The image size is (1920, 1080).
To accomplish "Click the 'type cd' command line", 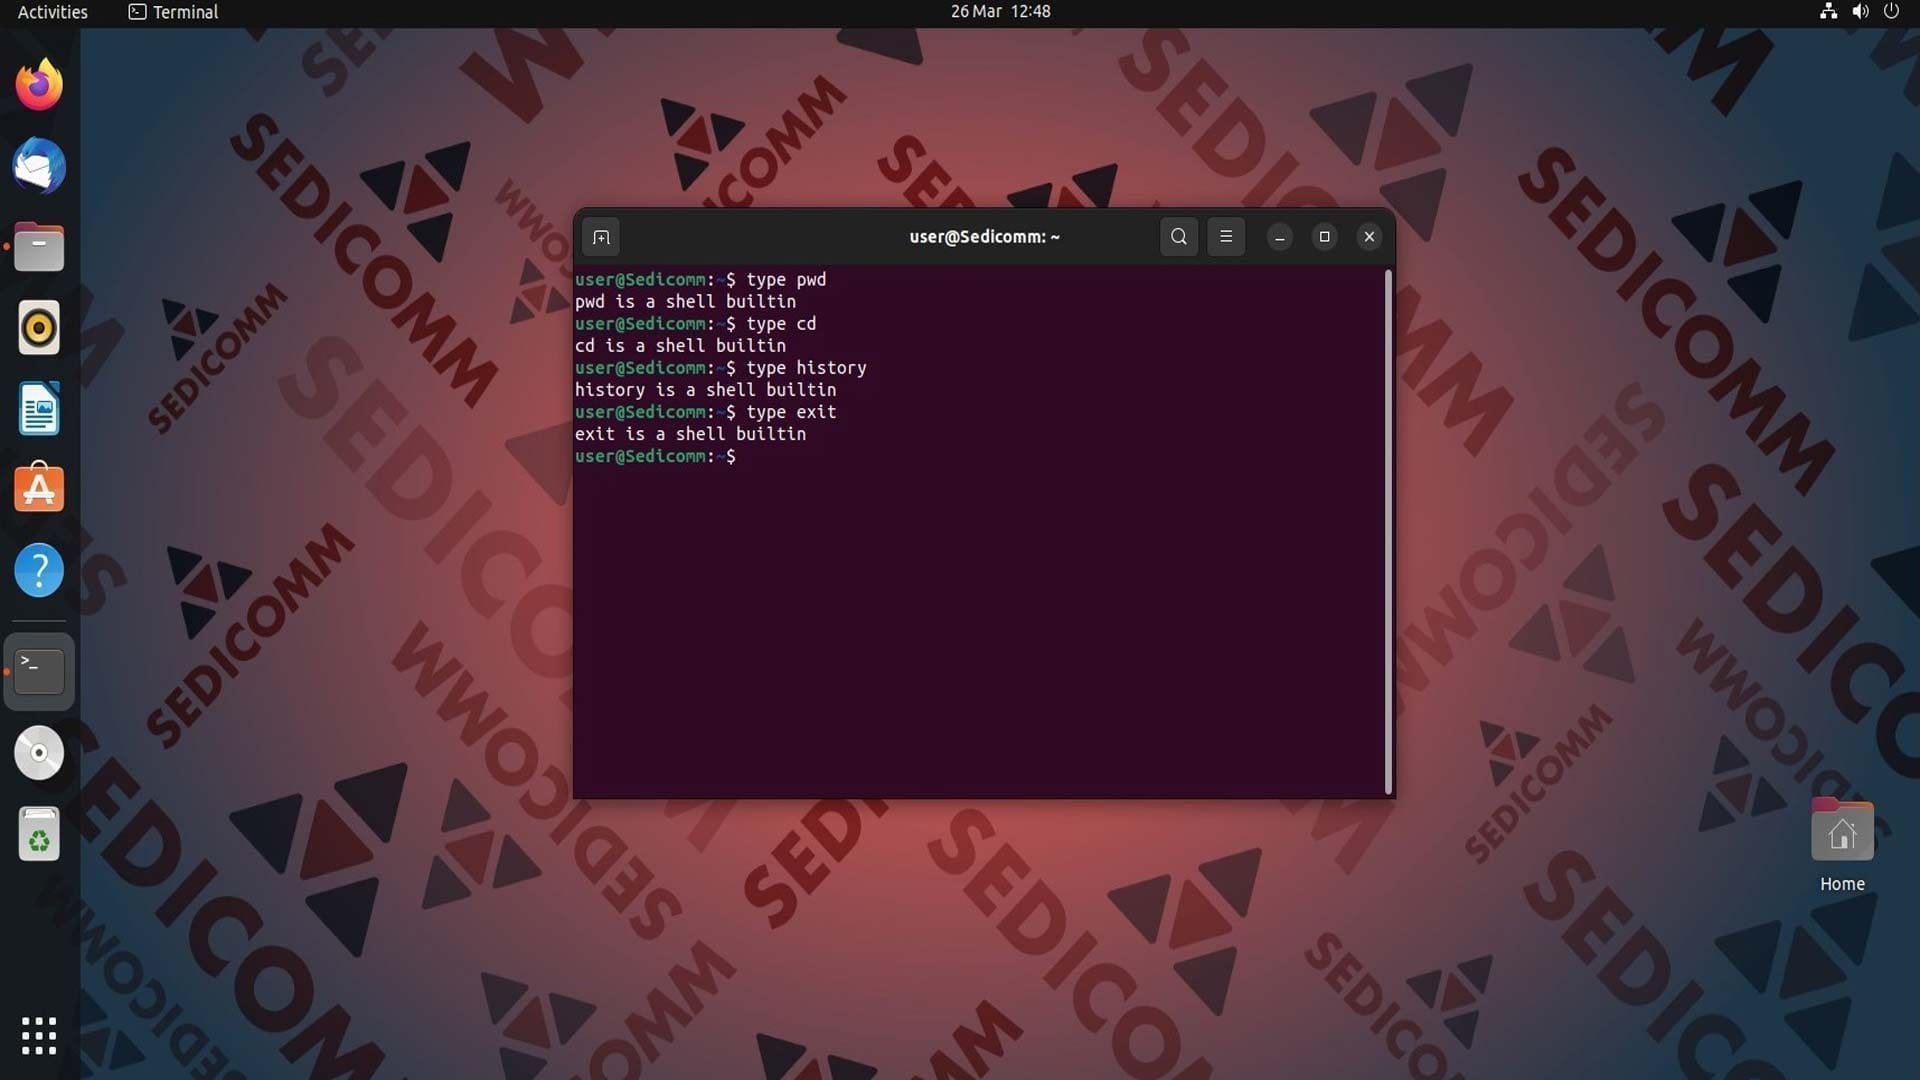I will pos(696,324).
